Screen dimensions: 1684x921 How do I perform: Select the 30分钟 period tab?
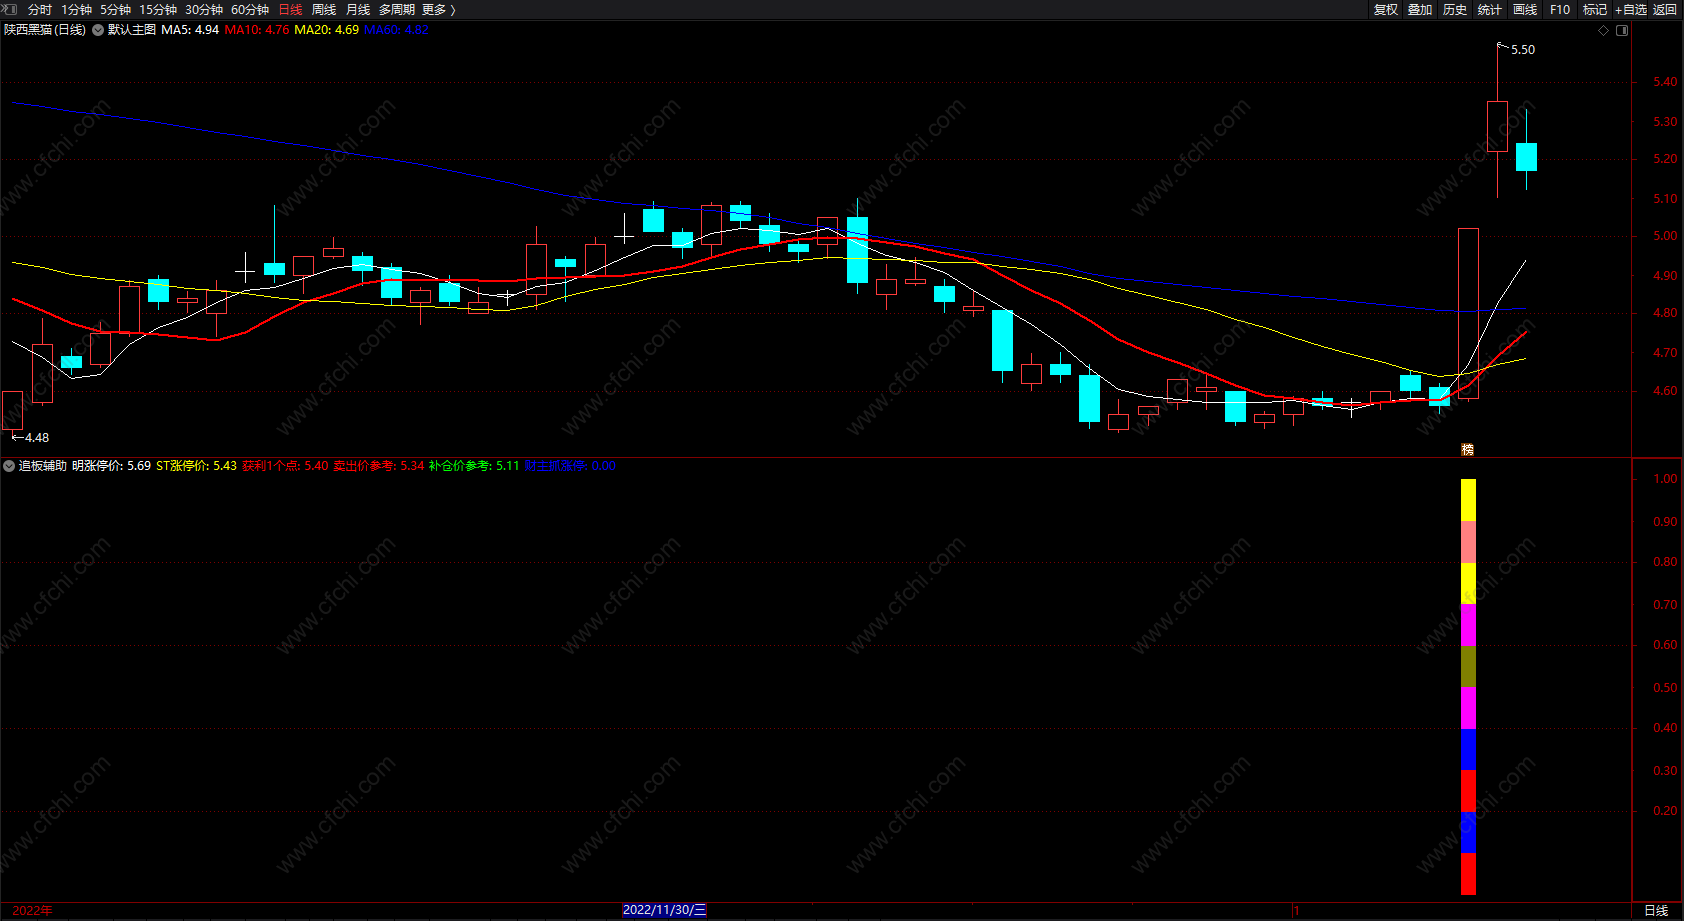(204, 9)
